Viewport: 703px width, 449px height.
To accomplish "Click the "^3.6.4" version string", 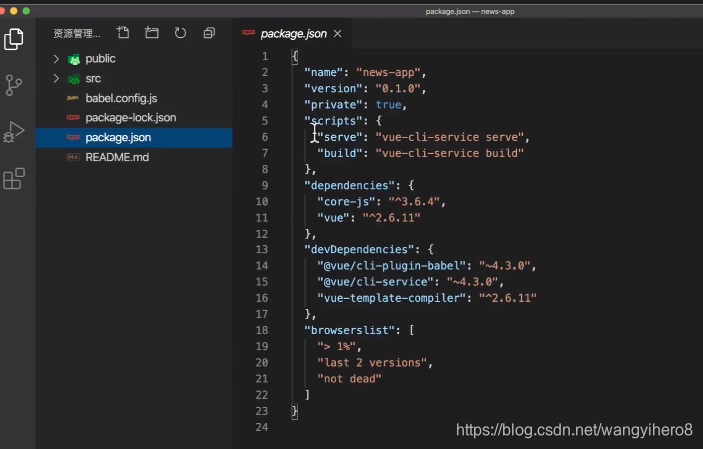I will (x=414, y=201).
